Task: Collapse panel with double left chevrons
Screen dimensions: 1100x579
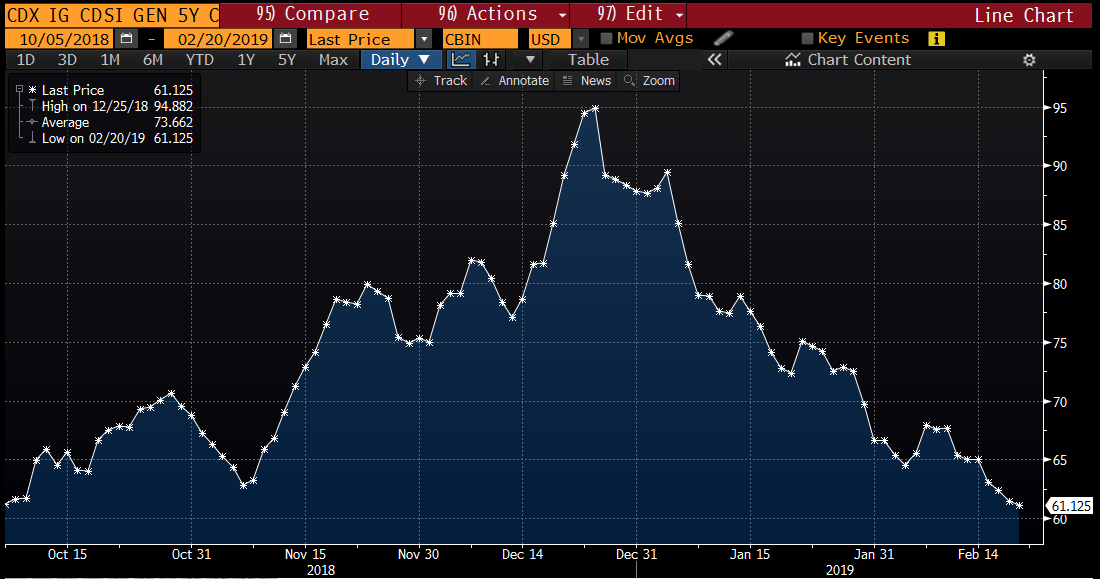Action: [714, 60]
